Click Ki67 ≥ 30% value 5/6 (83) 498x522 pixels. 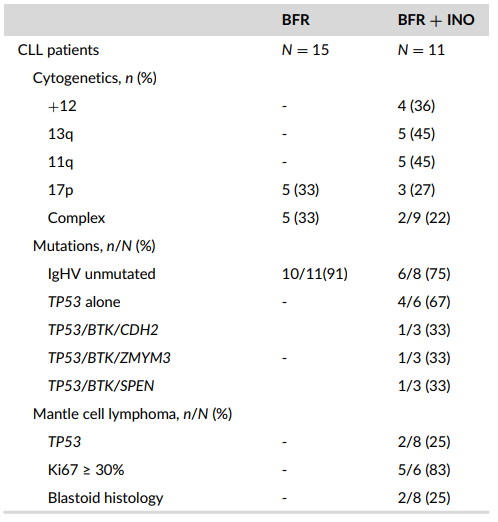coord(424,470)
